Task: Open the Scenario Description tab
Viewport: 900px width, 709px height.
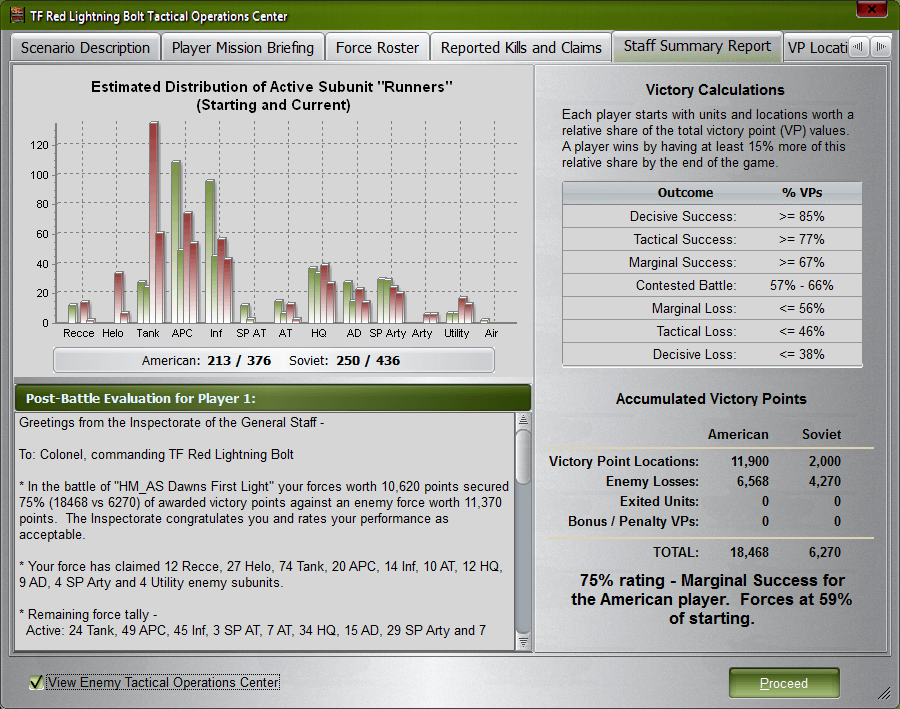Action: point(85,48)
